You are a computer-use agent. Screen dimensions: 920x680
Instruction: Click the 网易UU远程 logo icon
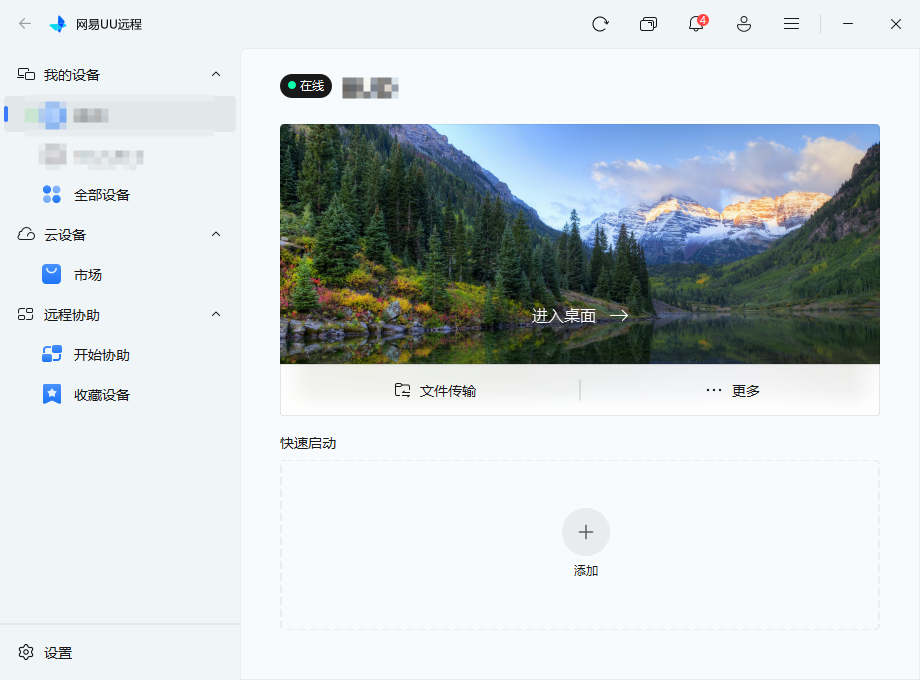point(58,24)
